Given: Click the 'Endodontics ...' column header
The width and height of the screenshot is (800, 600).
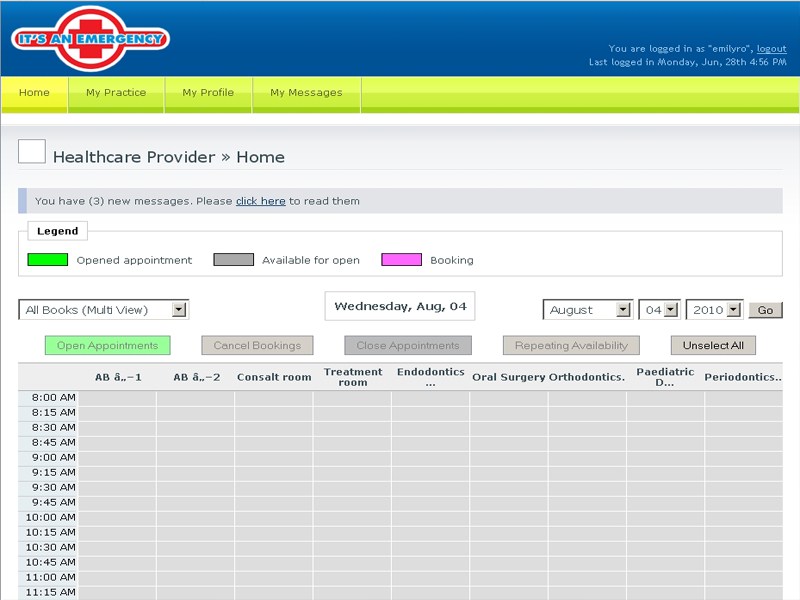Looking at the screenshot, I should point(431,377).
